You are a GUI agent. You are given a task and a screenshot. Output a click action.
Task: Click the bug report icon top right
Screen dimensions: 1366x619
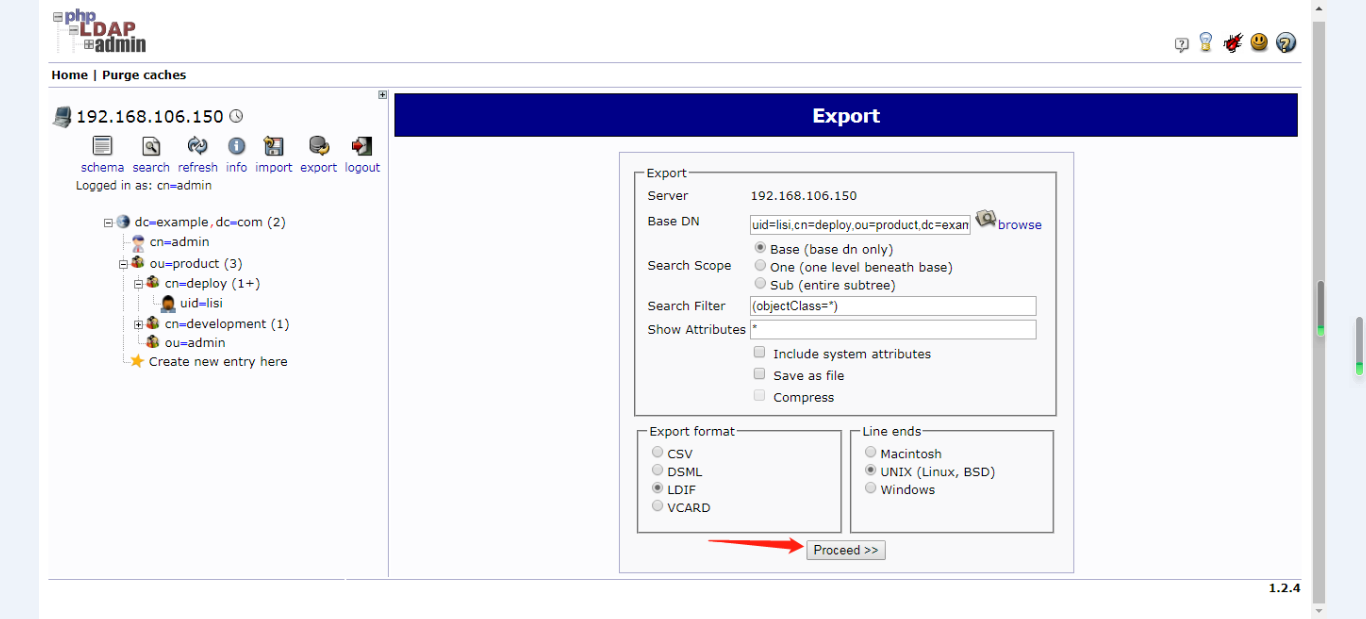coord(1232,42)
